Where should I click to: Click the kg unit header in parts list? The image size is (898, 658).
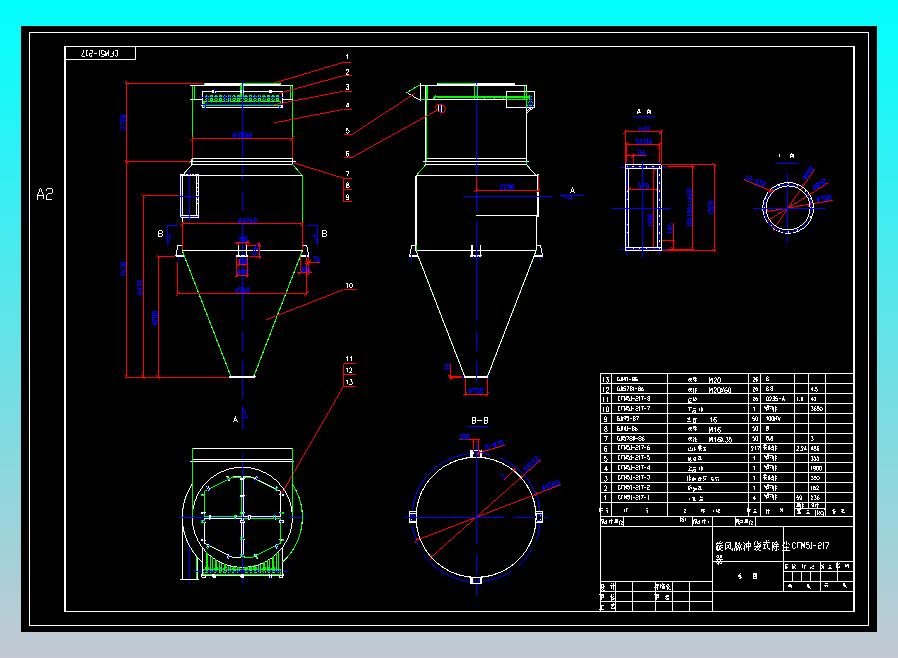[820, 513]
